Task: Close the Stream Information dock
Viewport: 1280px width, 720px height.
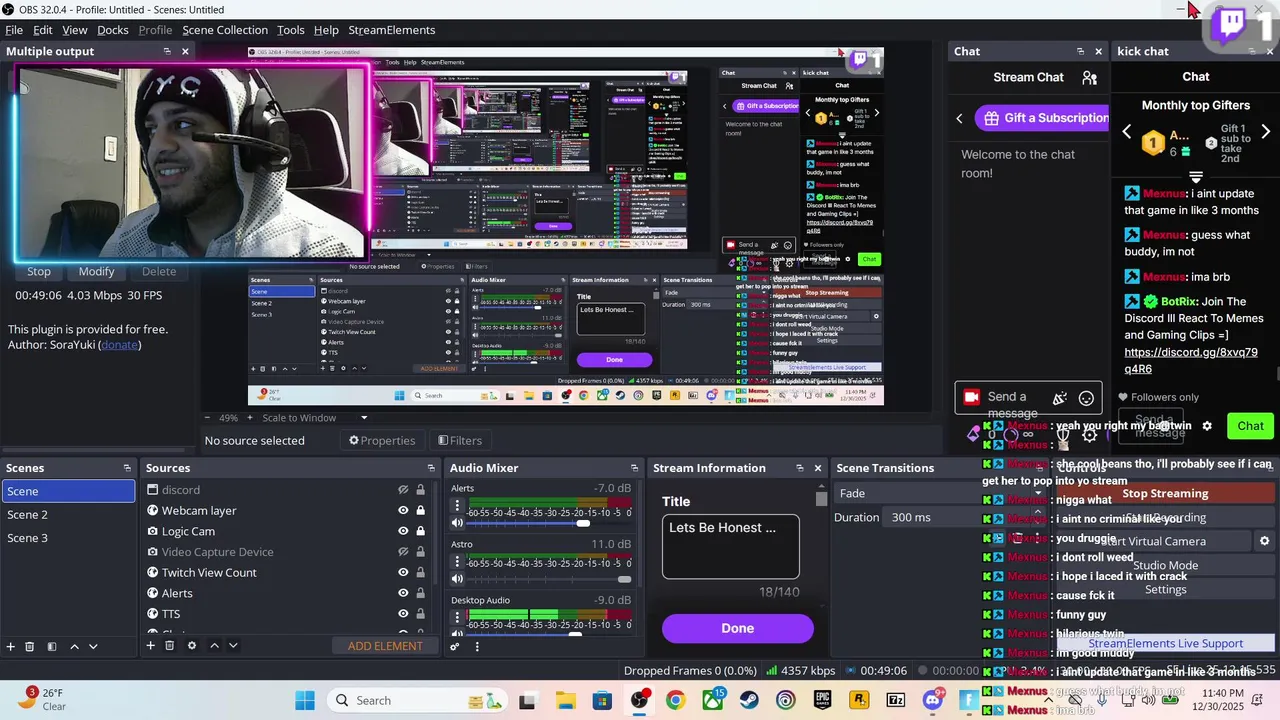Action: pyautogui.click(x=818, y=468)
